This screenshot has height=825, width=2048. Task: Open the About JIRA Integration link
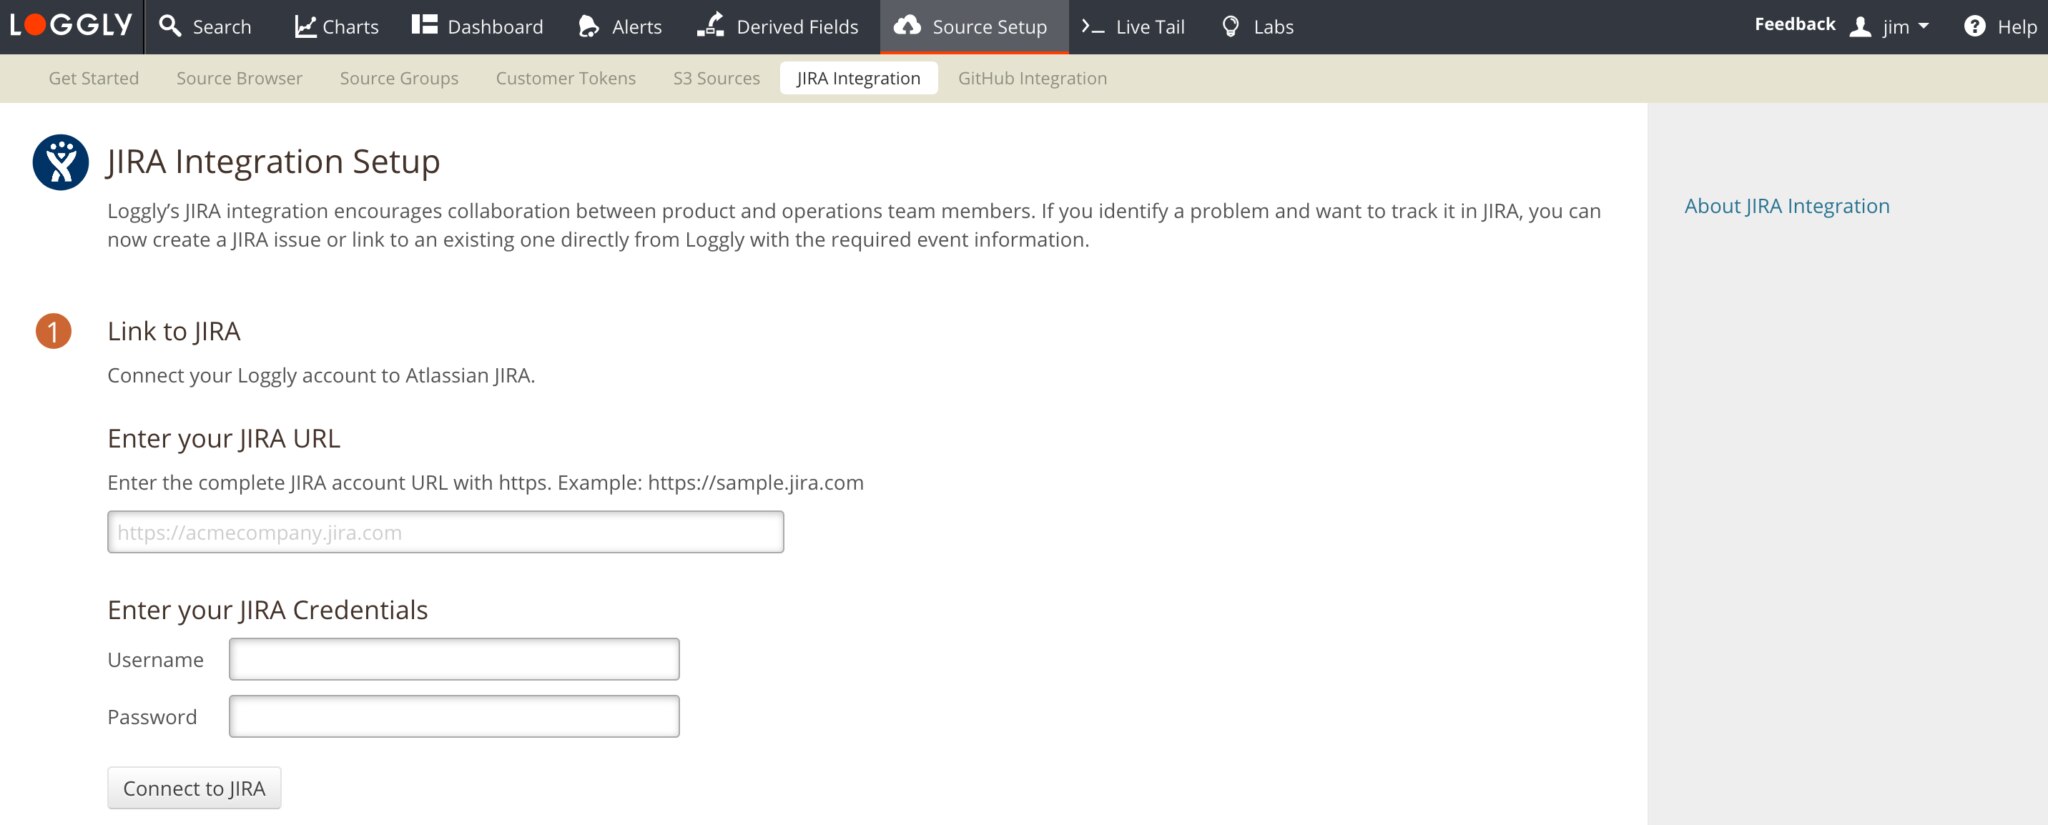1787,206
